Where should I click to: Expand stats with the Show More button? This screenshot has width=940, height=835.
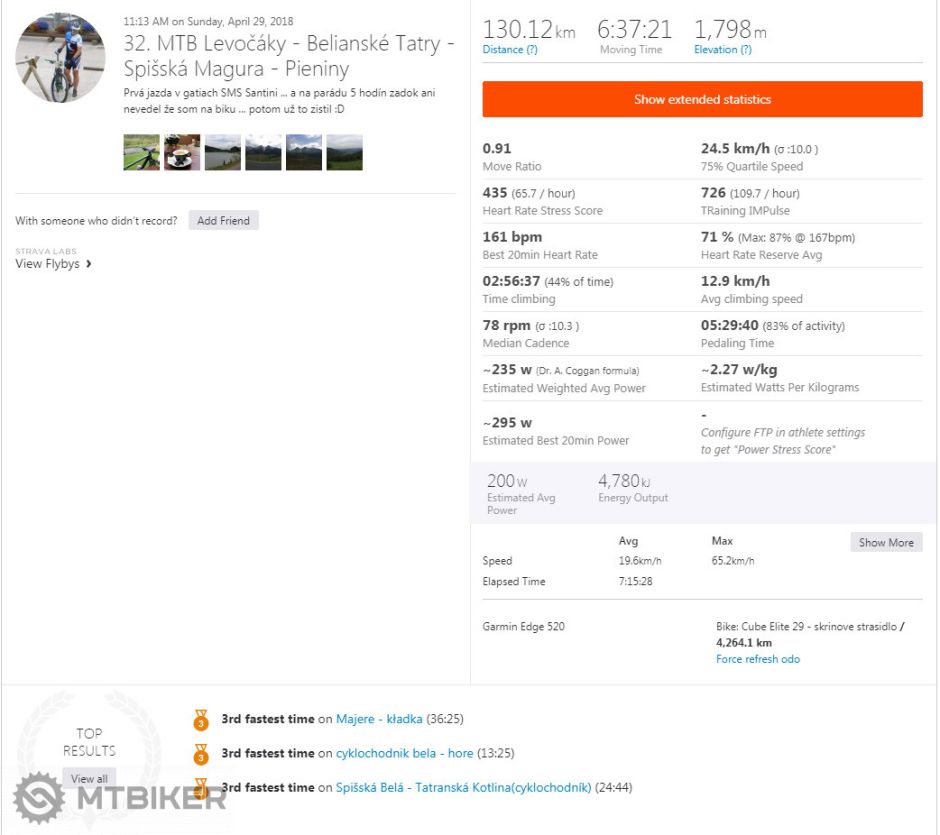point(886,542)
